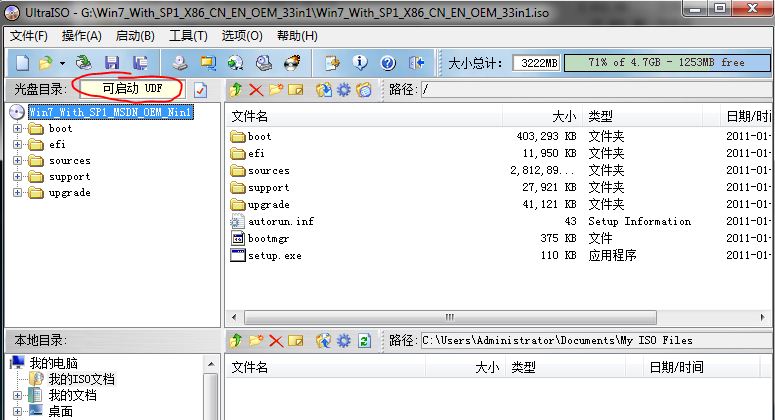Open the dropdown arrow next to Open icon
Image resolution: width=775 pixels, height=420 pixels.
pos(62,62)
